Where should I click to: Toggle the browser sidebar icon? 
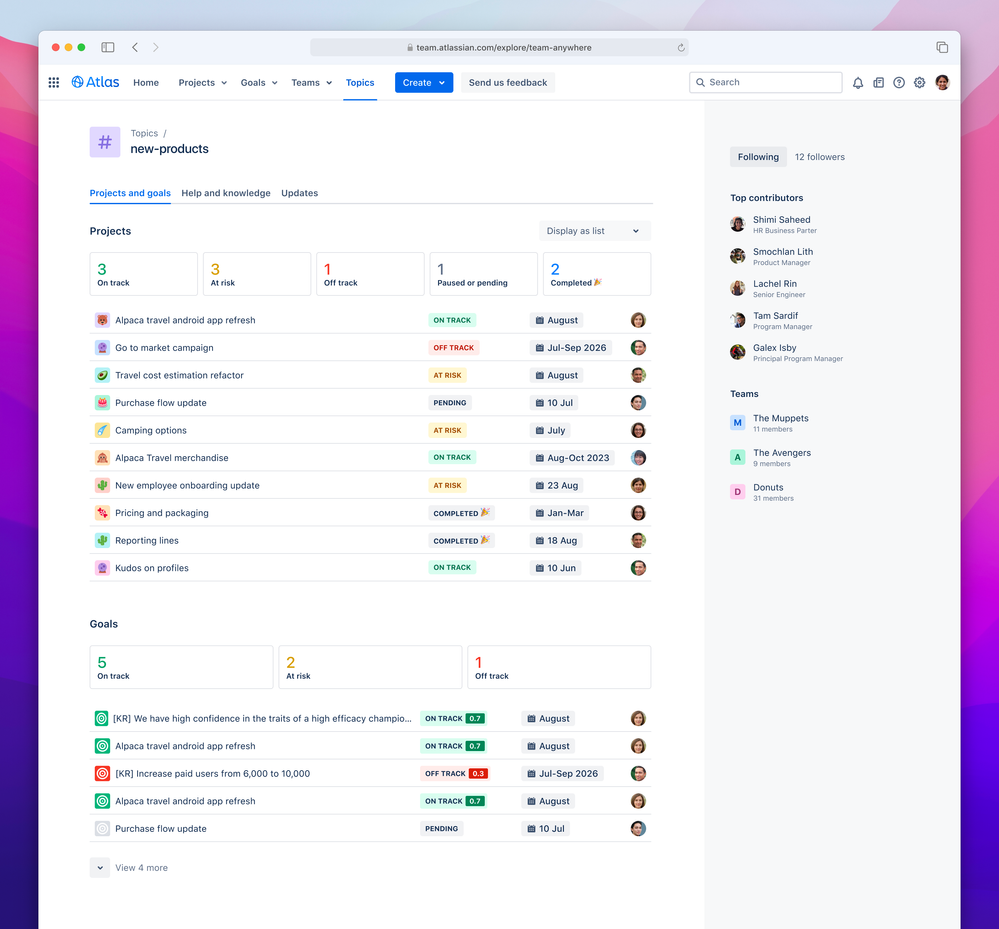pyautogui.click(x=108, y=47)
